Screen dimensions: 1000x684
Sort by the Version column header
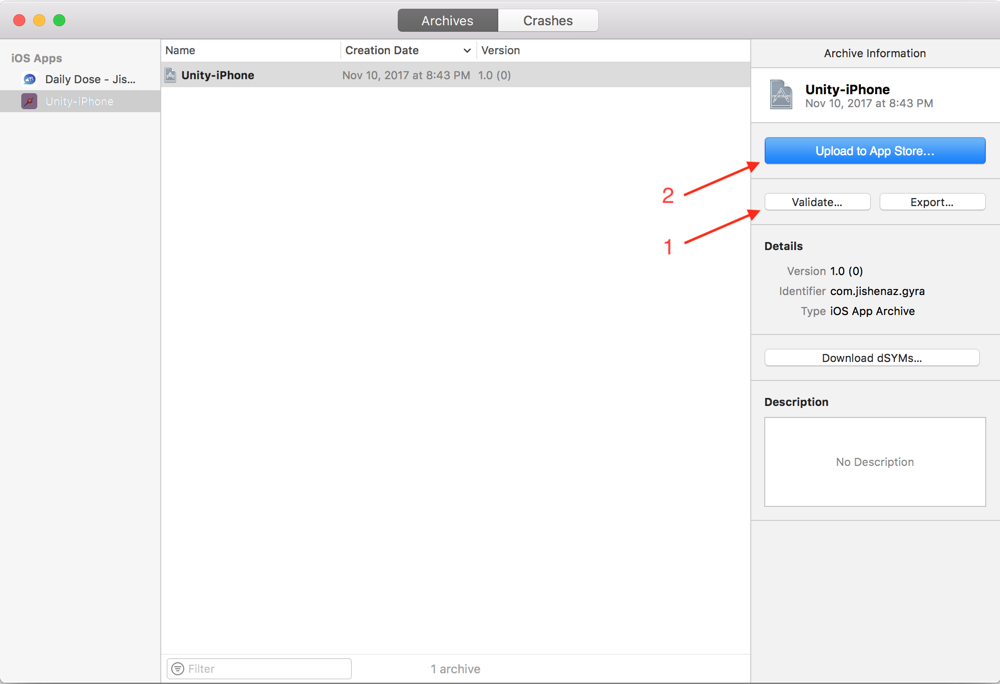click(x=613, y=50)
